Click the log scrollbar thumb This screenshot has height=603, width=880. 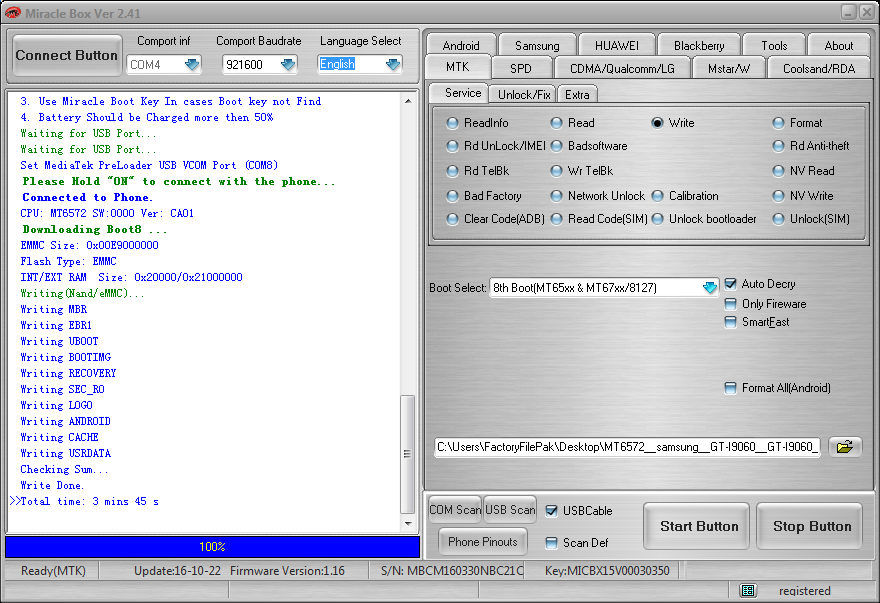pos(407,454)
